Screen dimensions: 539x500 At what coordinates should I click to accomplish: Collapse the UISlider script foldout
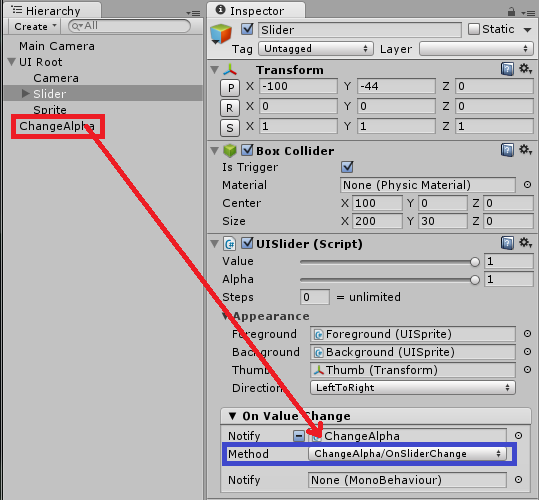coord(215,244)
